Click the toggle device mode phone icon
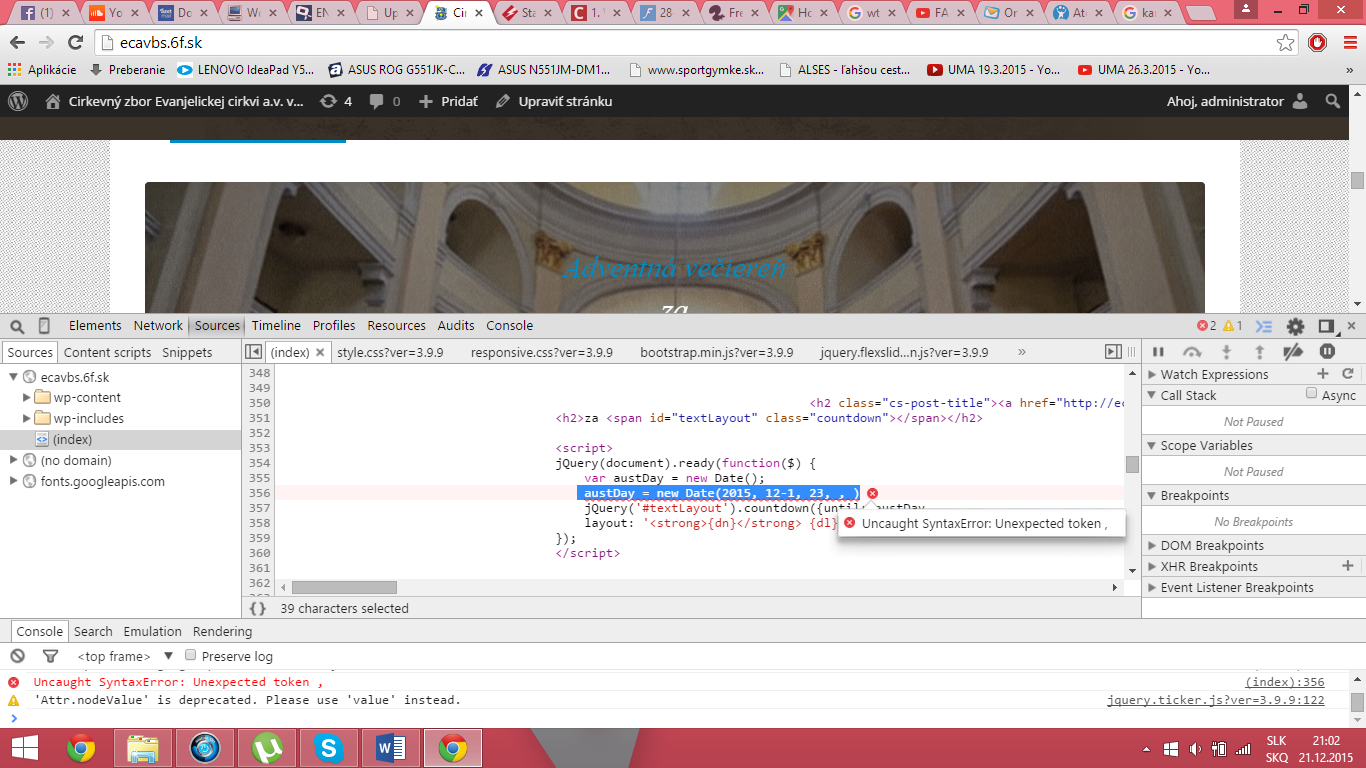The width and height of the screenshot is (1366, 768). point(44,326)
